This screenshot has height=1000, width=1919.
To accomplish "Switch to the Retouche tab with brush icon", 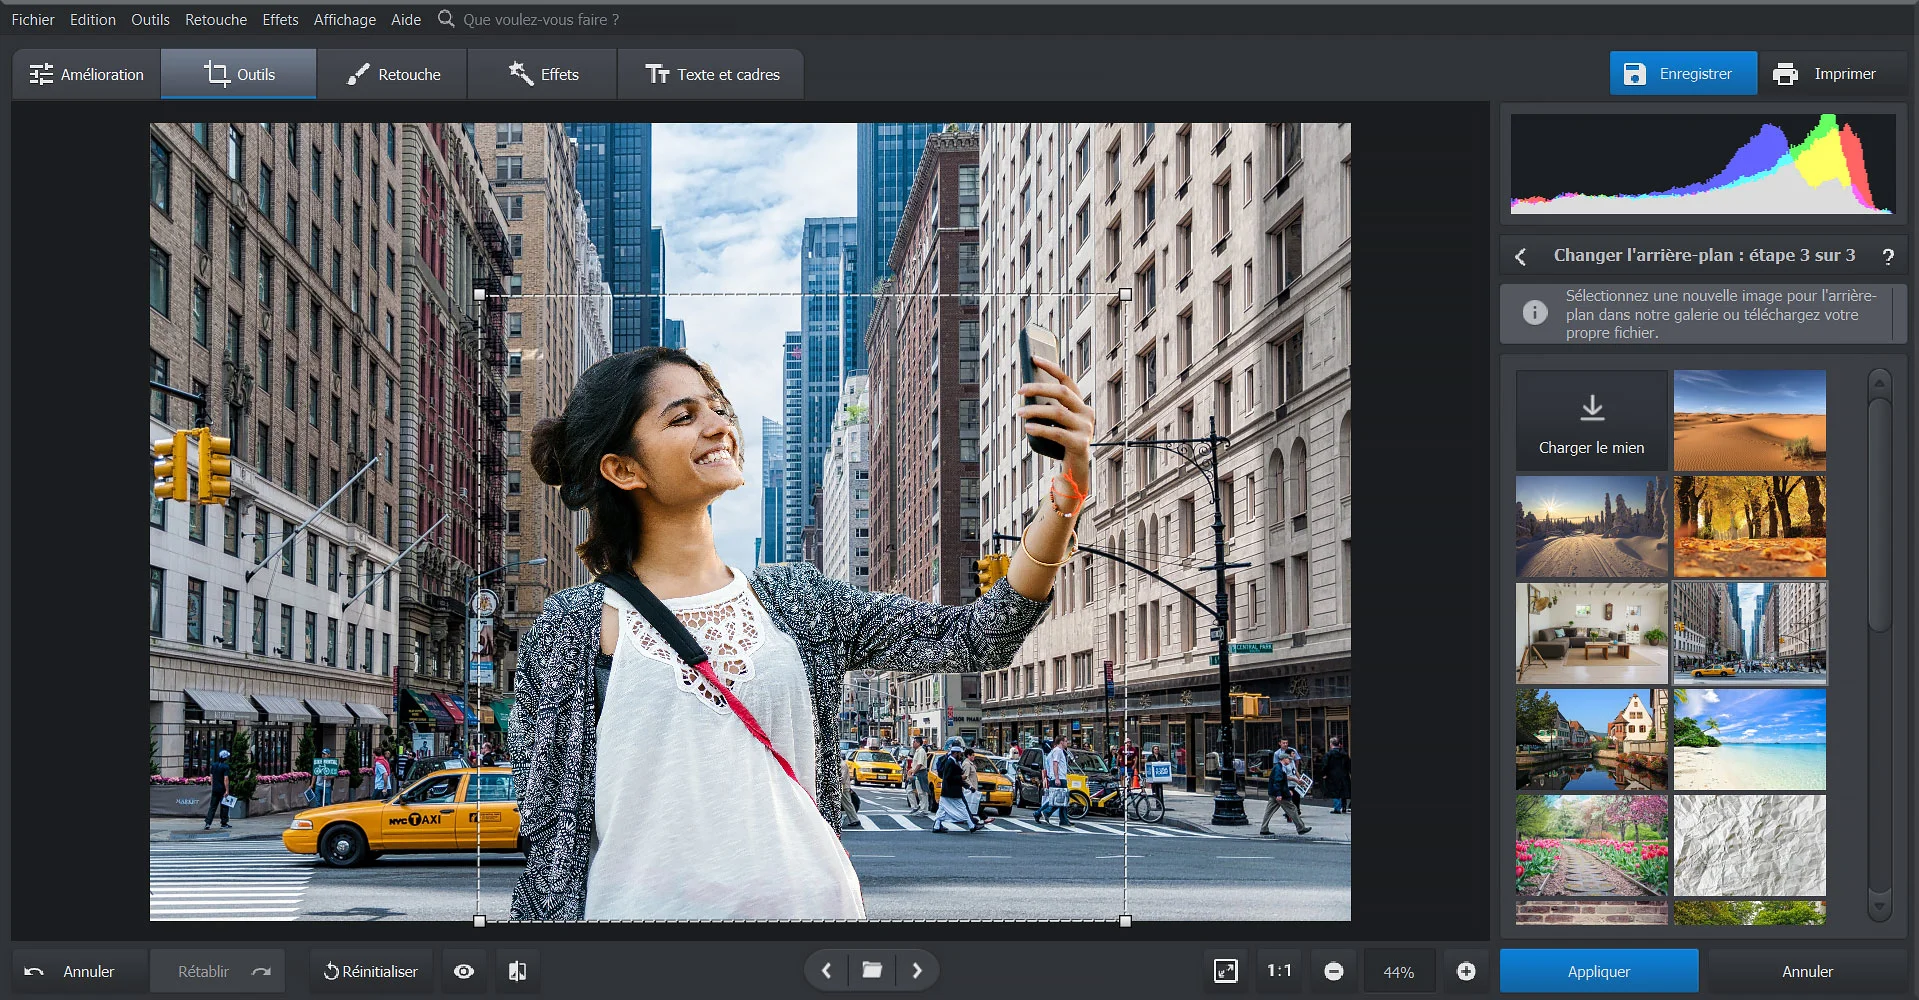I will [392, 74].
